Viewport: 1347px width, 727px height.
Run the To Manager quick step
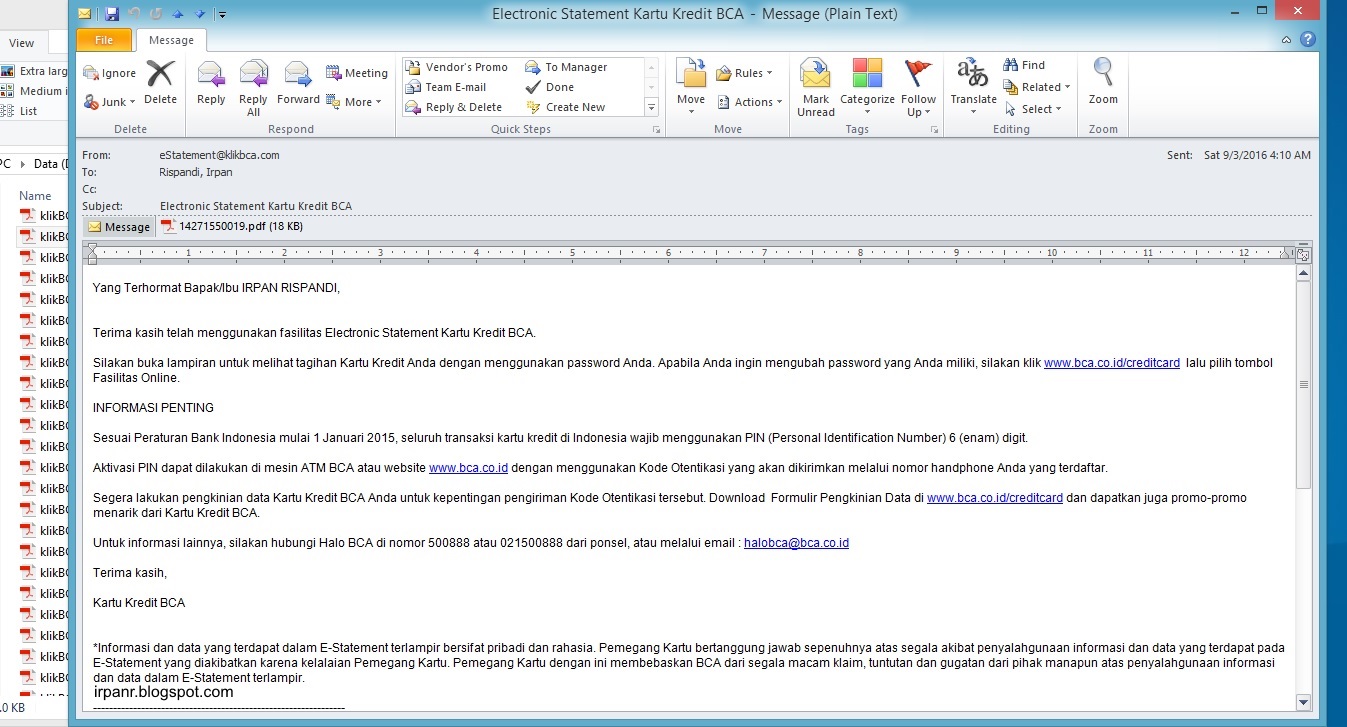click(x=566, y=67)
